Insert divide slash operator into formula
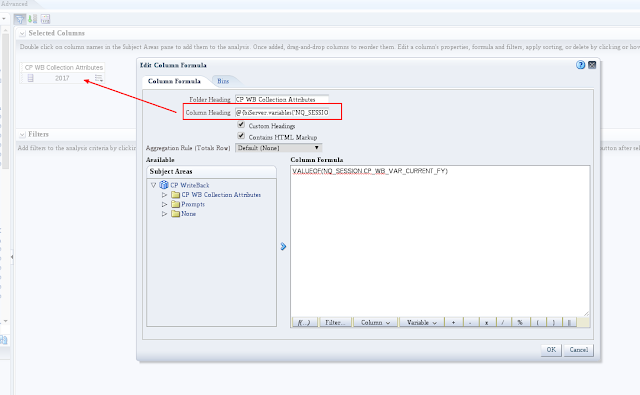Image resolution: width=640 pixels, height=395 pixels. 503,322
